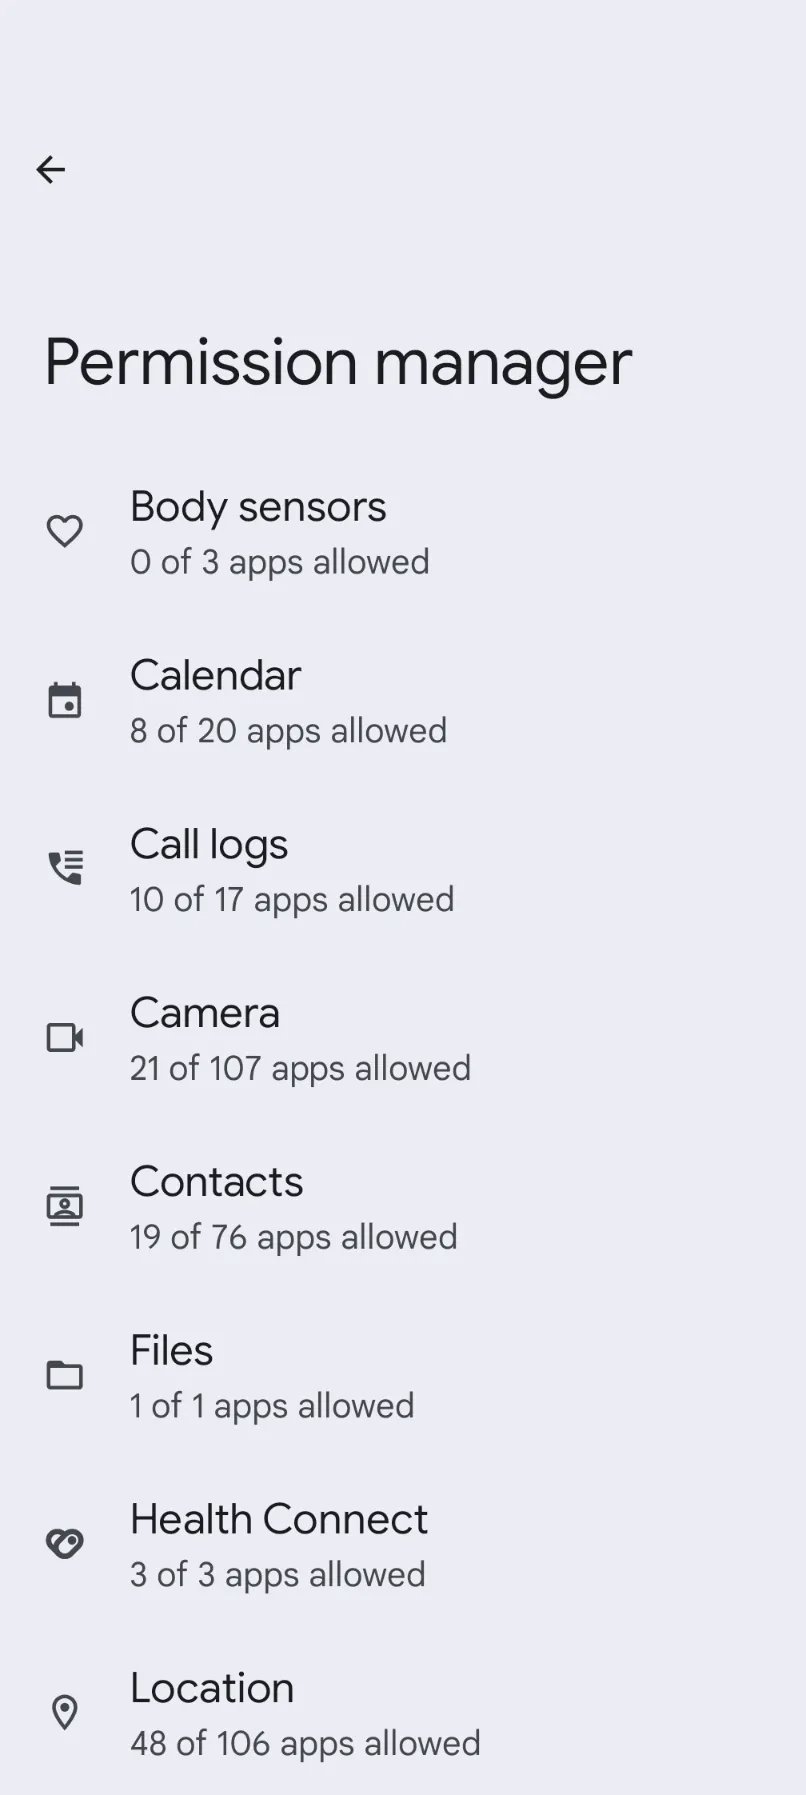Open the Calendar permission entry
The height and width of the screenshot is (1795, 806).
pos(215,676)
